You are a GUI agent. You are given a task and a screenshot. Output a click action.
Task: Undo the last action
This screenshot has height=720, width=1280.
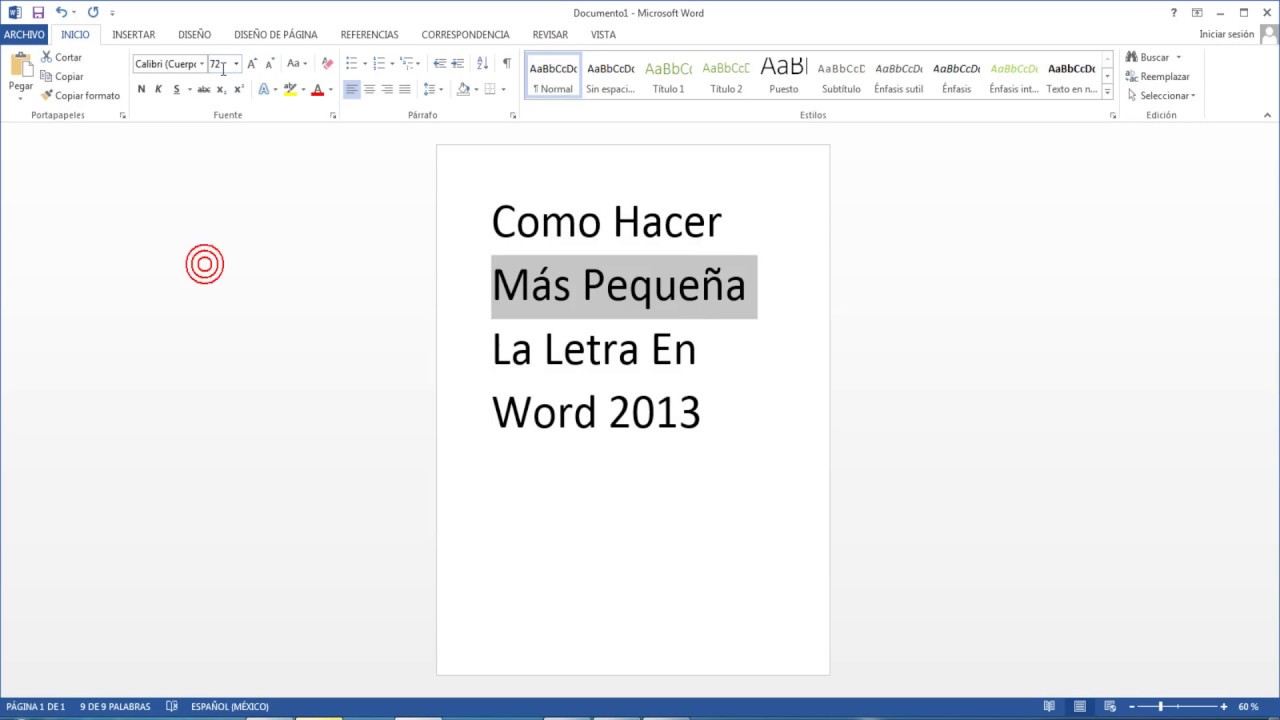[61, 13]
